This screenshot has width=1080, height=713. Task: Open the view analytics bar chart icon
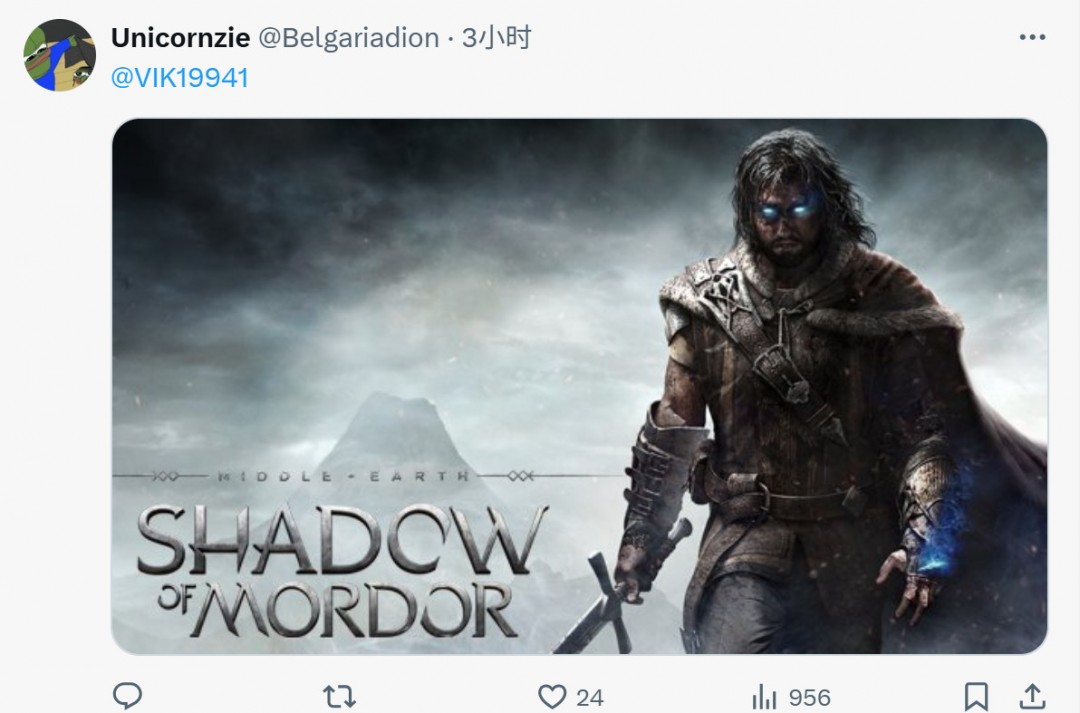[x=764, y=697]
